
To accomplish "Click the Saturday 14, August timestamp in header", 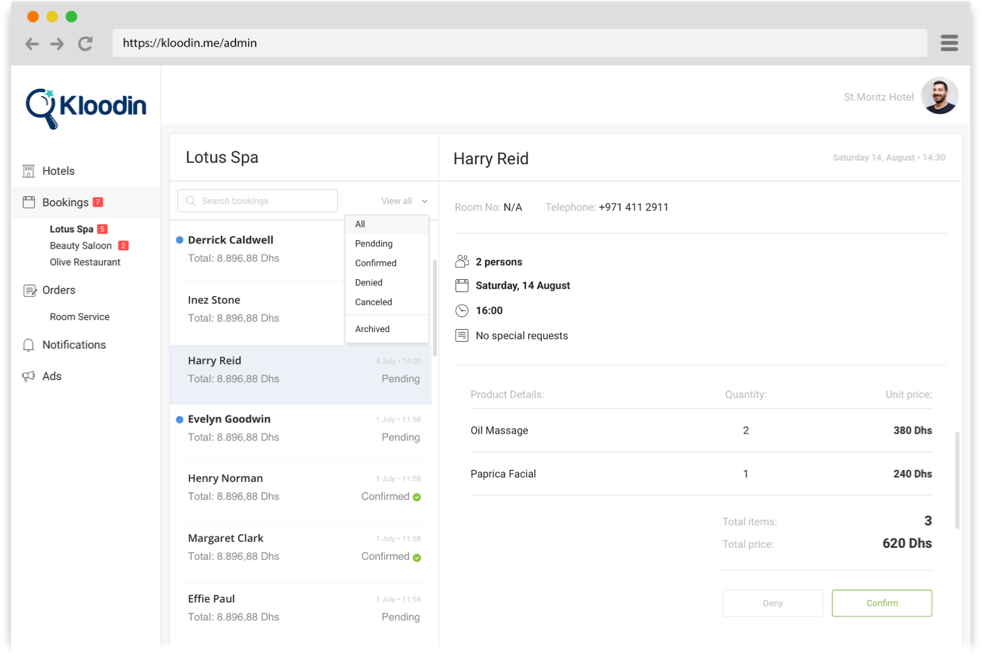I will pyautogui.click(x=889, y=158).
